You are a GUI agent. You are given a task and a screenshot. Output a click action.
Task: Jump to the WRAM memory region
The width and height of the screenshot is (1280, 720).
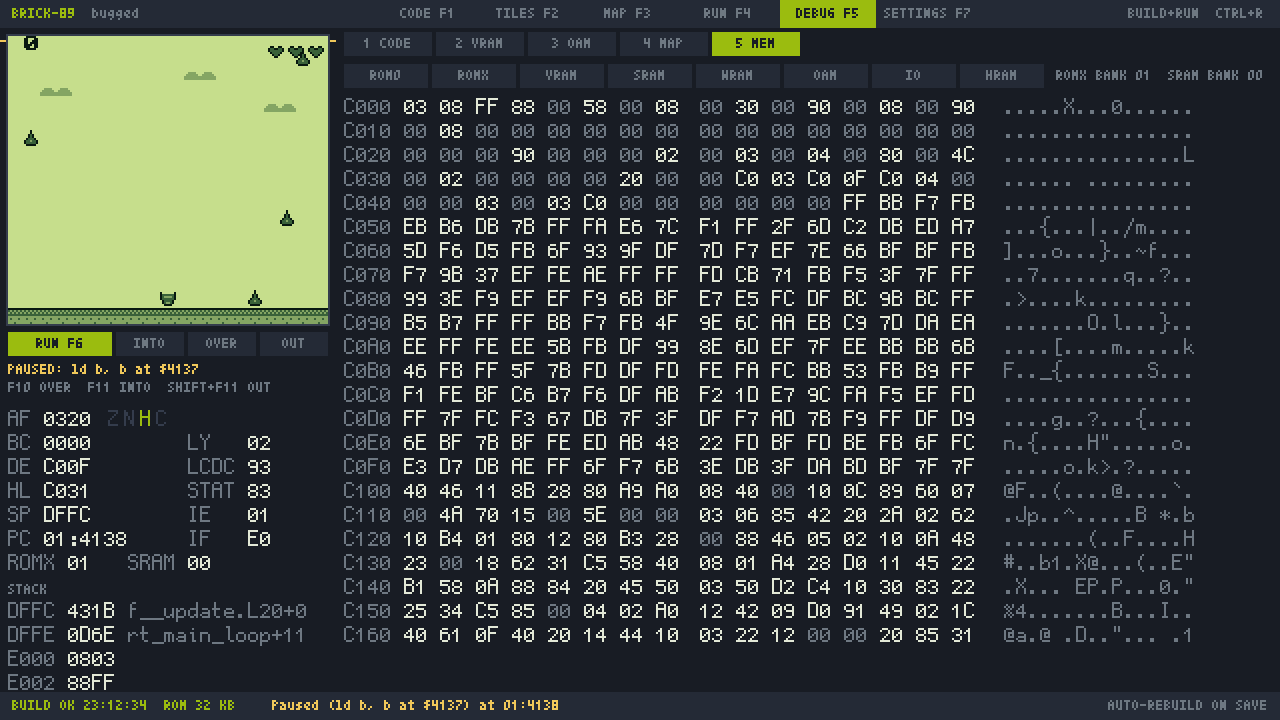pyautogui.click(x=737, y=75)
